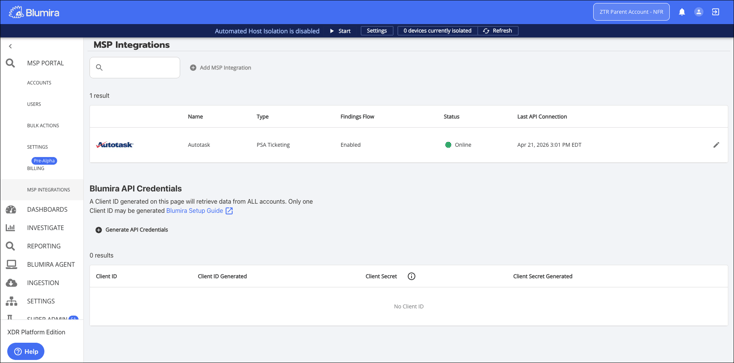Click the Ingestion cloud icon
The image size is (734, 363).
[x=11, y=282]
